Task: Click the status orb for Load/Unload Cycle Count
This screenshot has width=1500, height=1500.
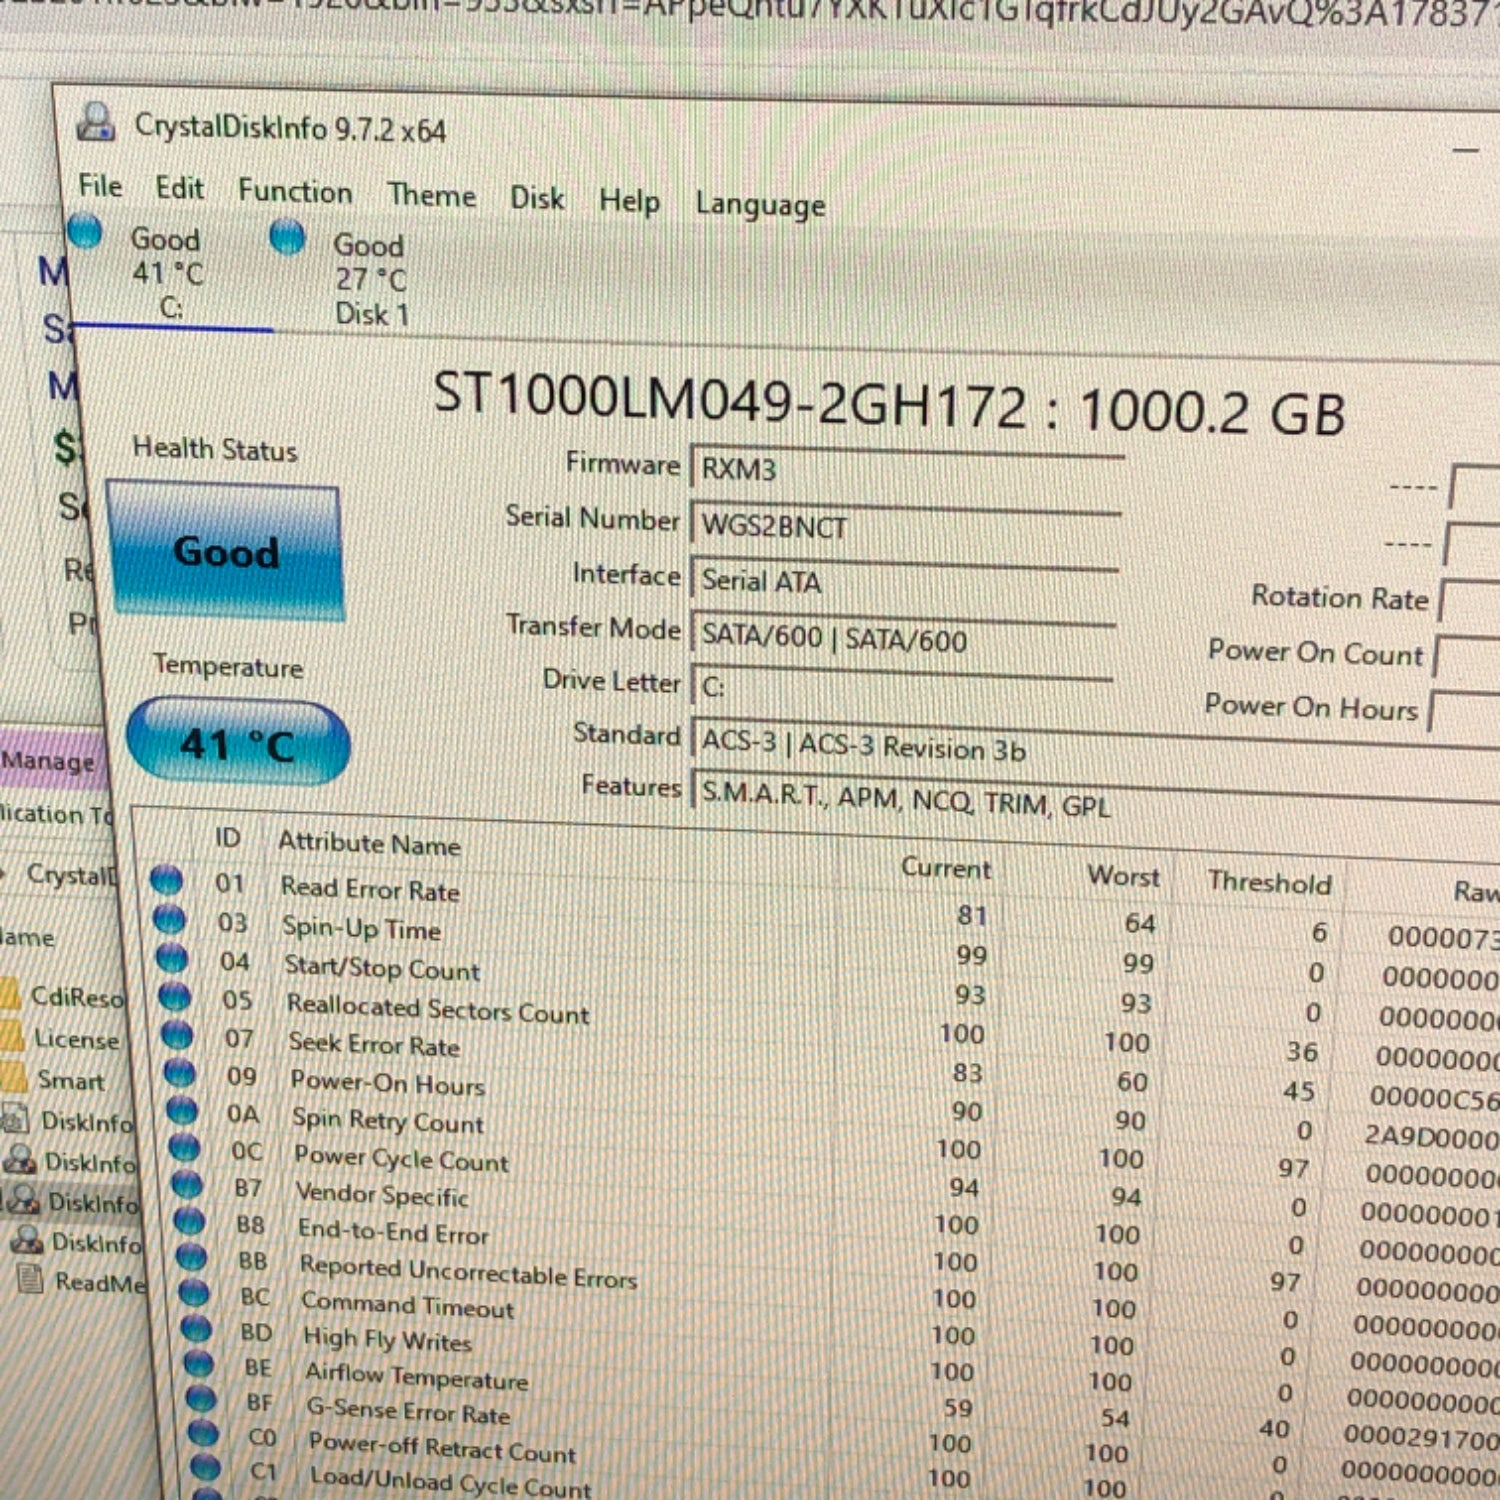Action: tap(206, 1467)
